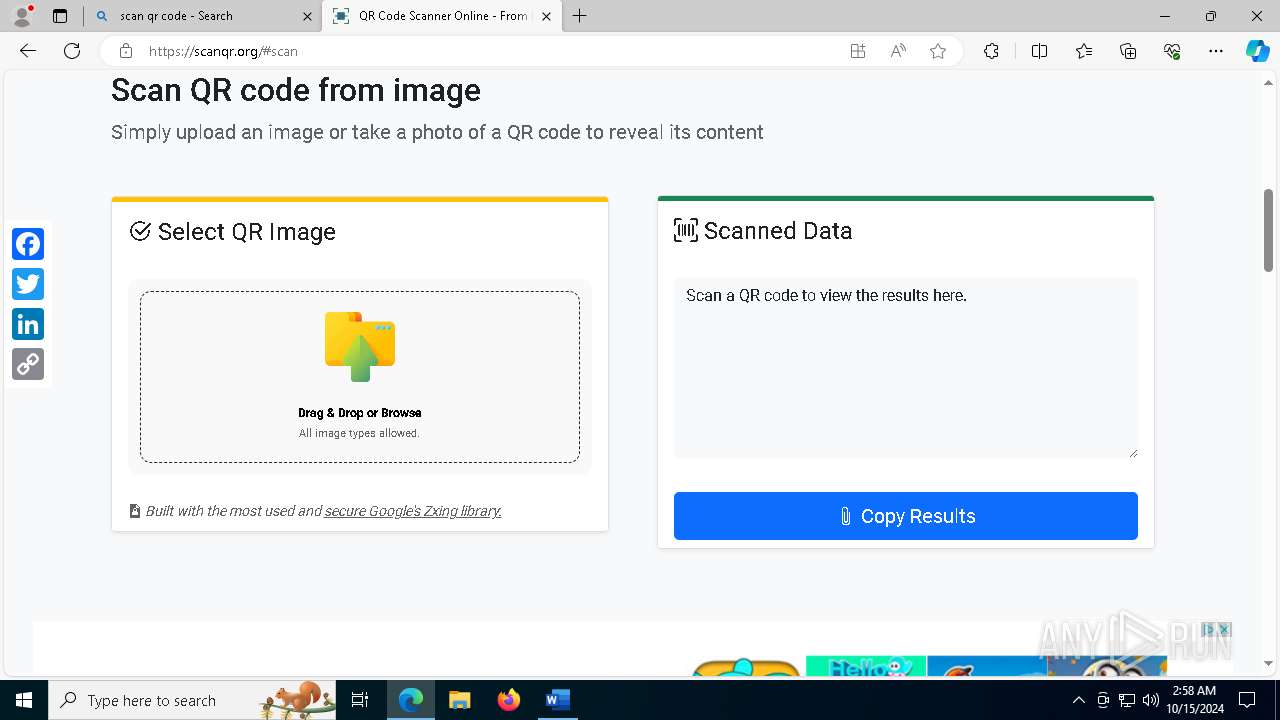Toggle Split screen view icon
The height and width of the screenshot is (720, 1280).
1039,51
